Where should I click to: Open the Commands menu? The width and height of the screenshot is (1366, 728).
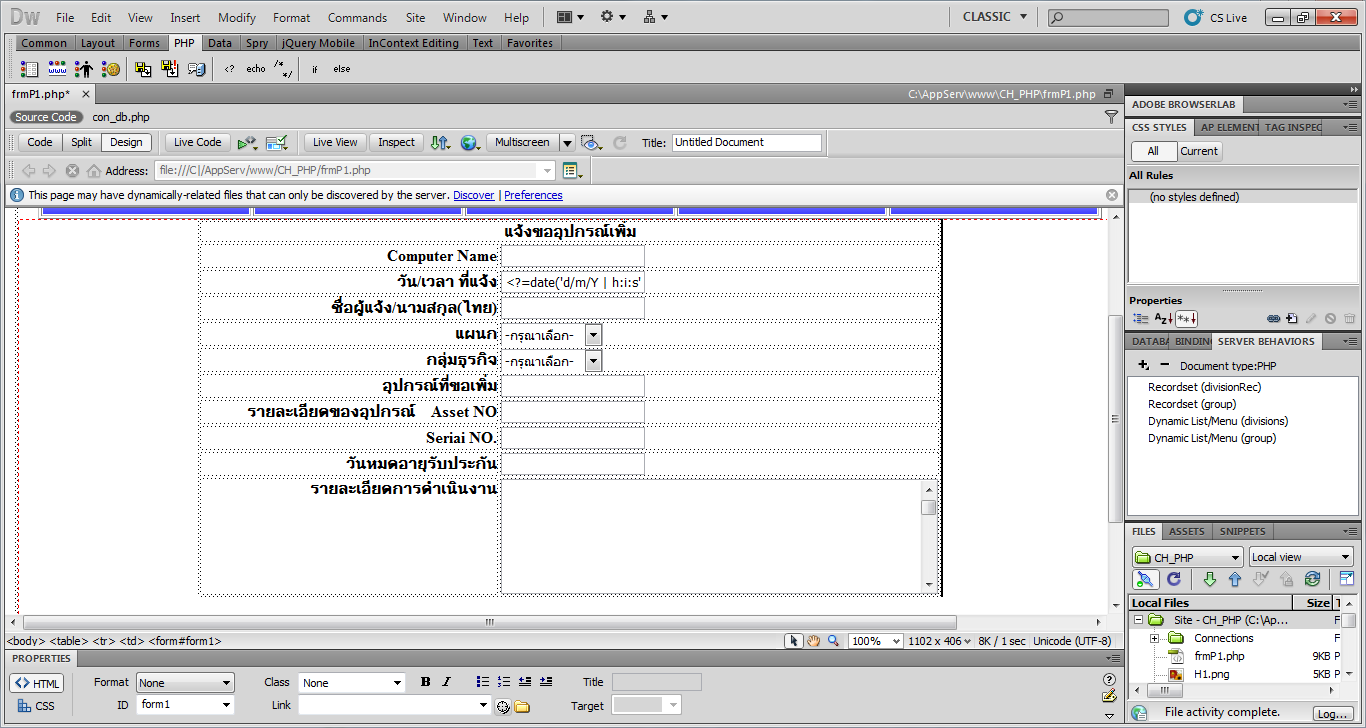(x=357, y=18)
